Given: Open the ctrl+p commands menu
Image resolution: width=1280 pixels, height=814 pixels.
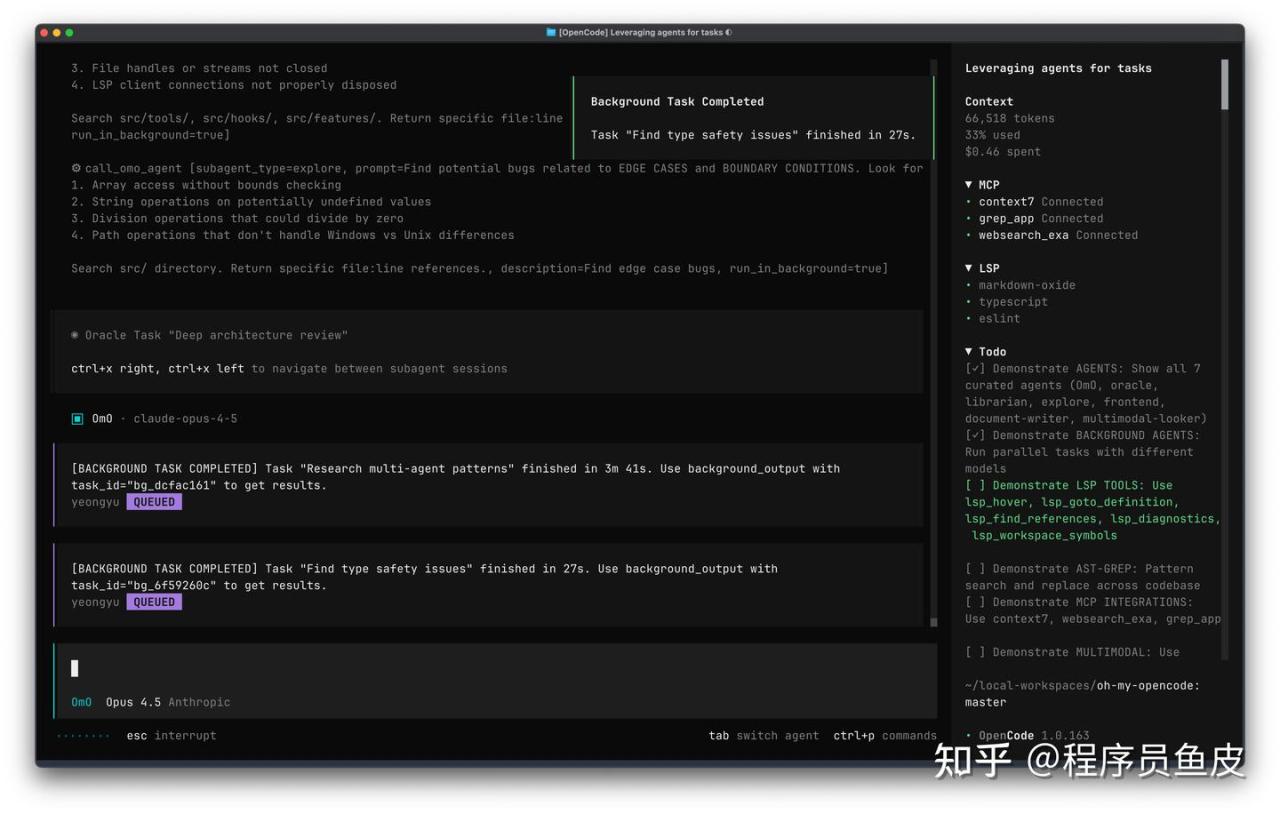Looking at the screenshot, I should (884, 735).
